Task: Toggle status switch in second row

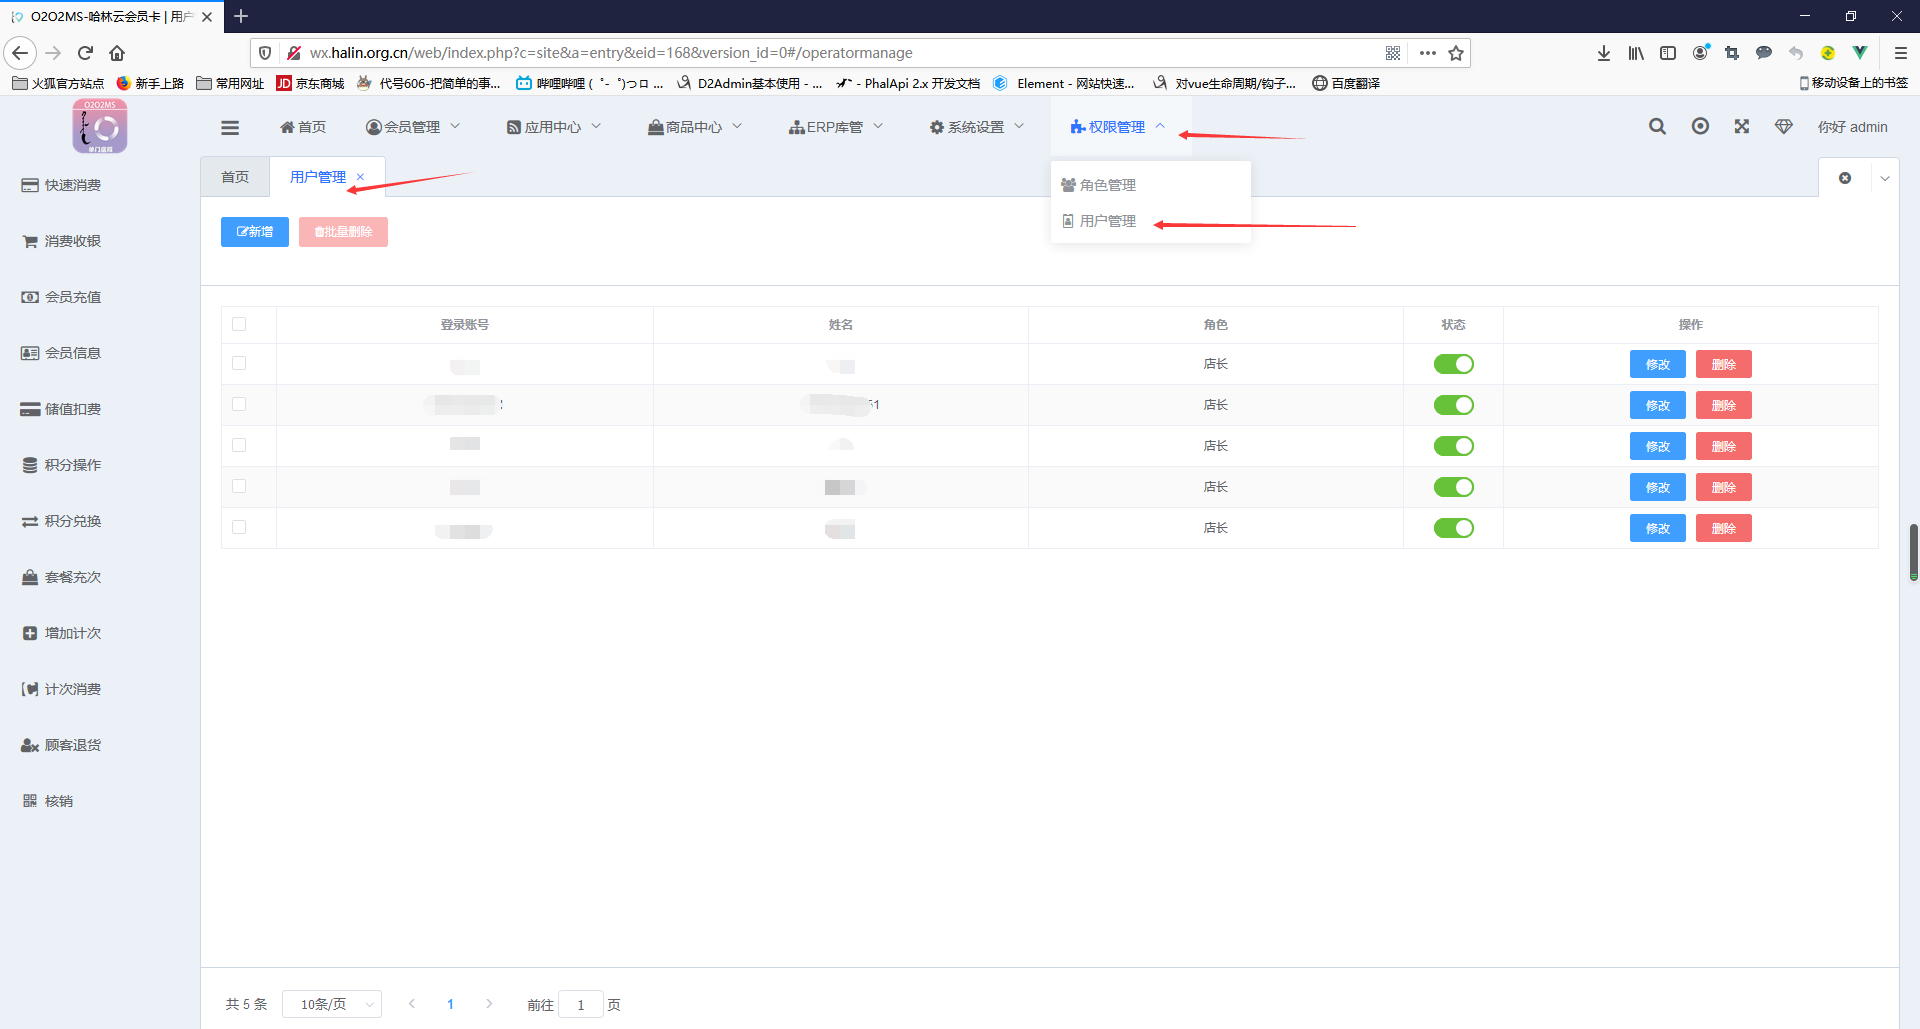Action: pos(1453,405)
